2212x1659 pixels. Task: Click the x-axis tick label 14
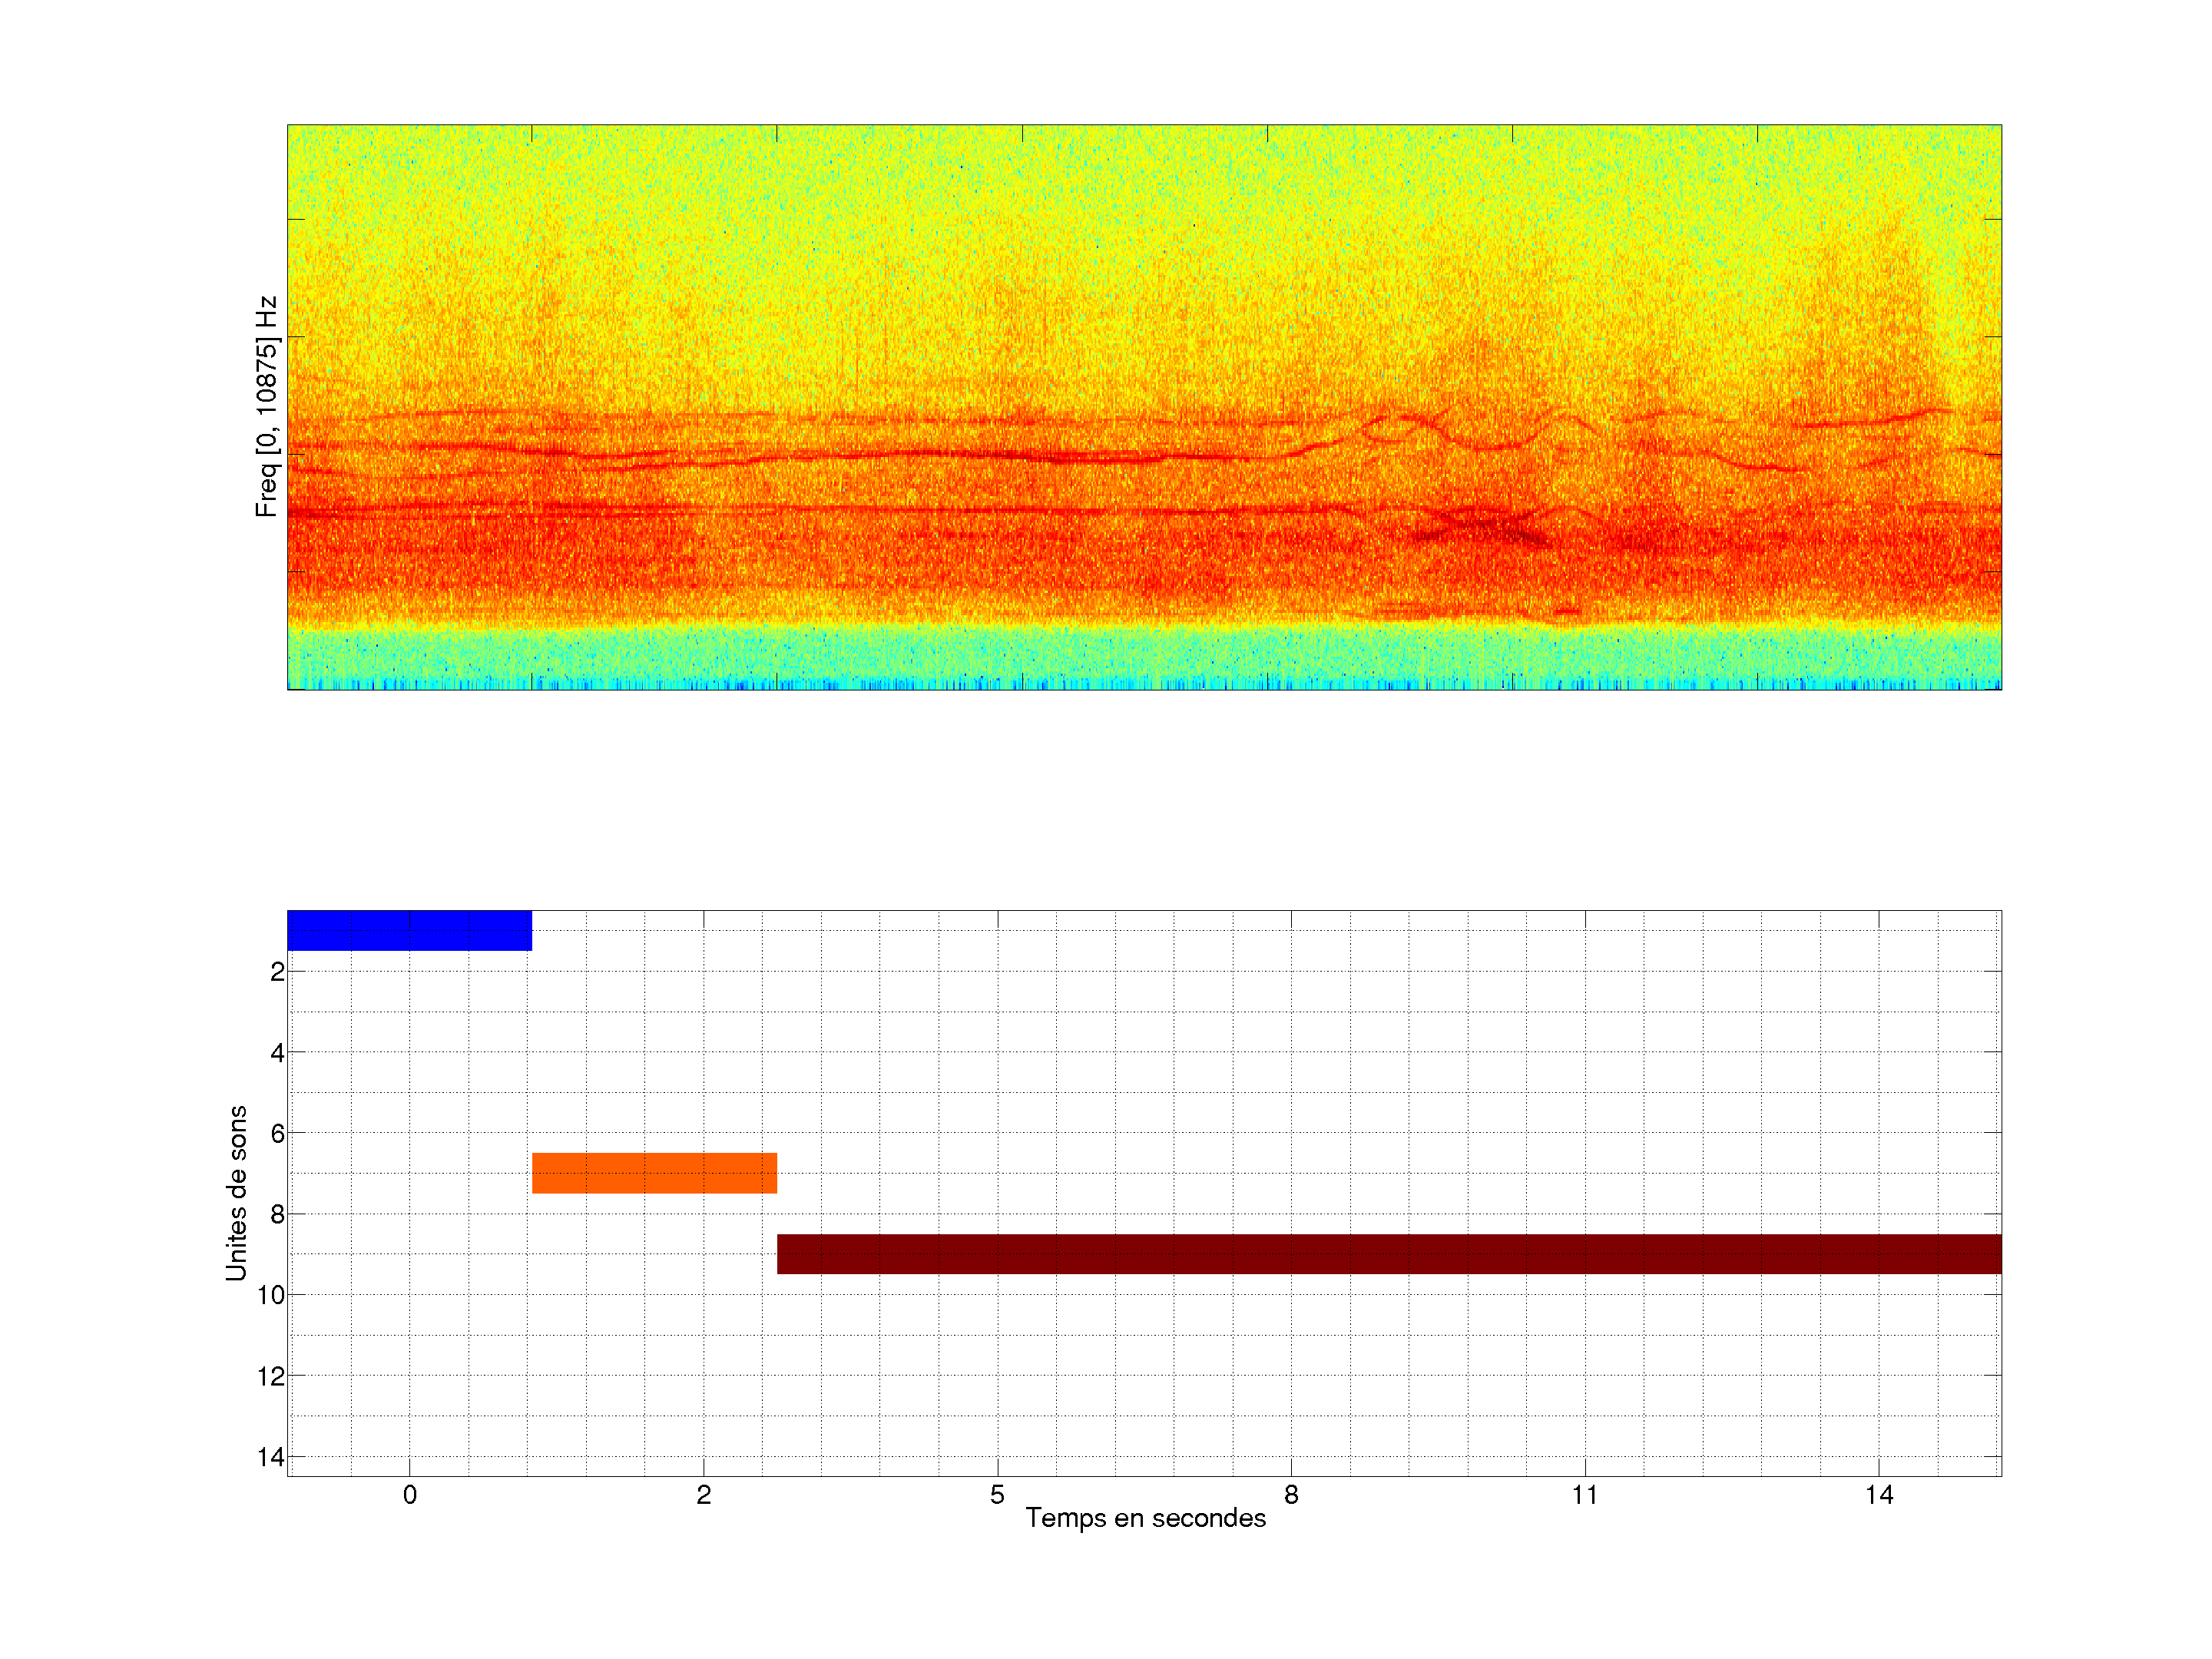click(1879, 1495)
